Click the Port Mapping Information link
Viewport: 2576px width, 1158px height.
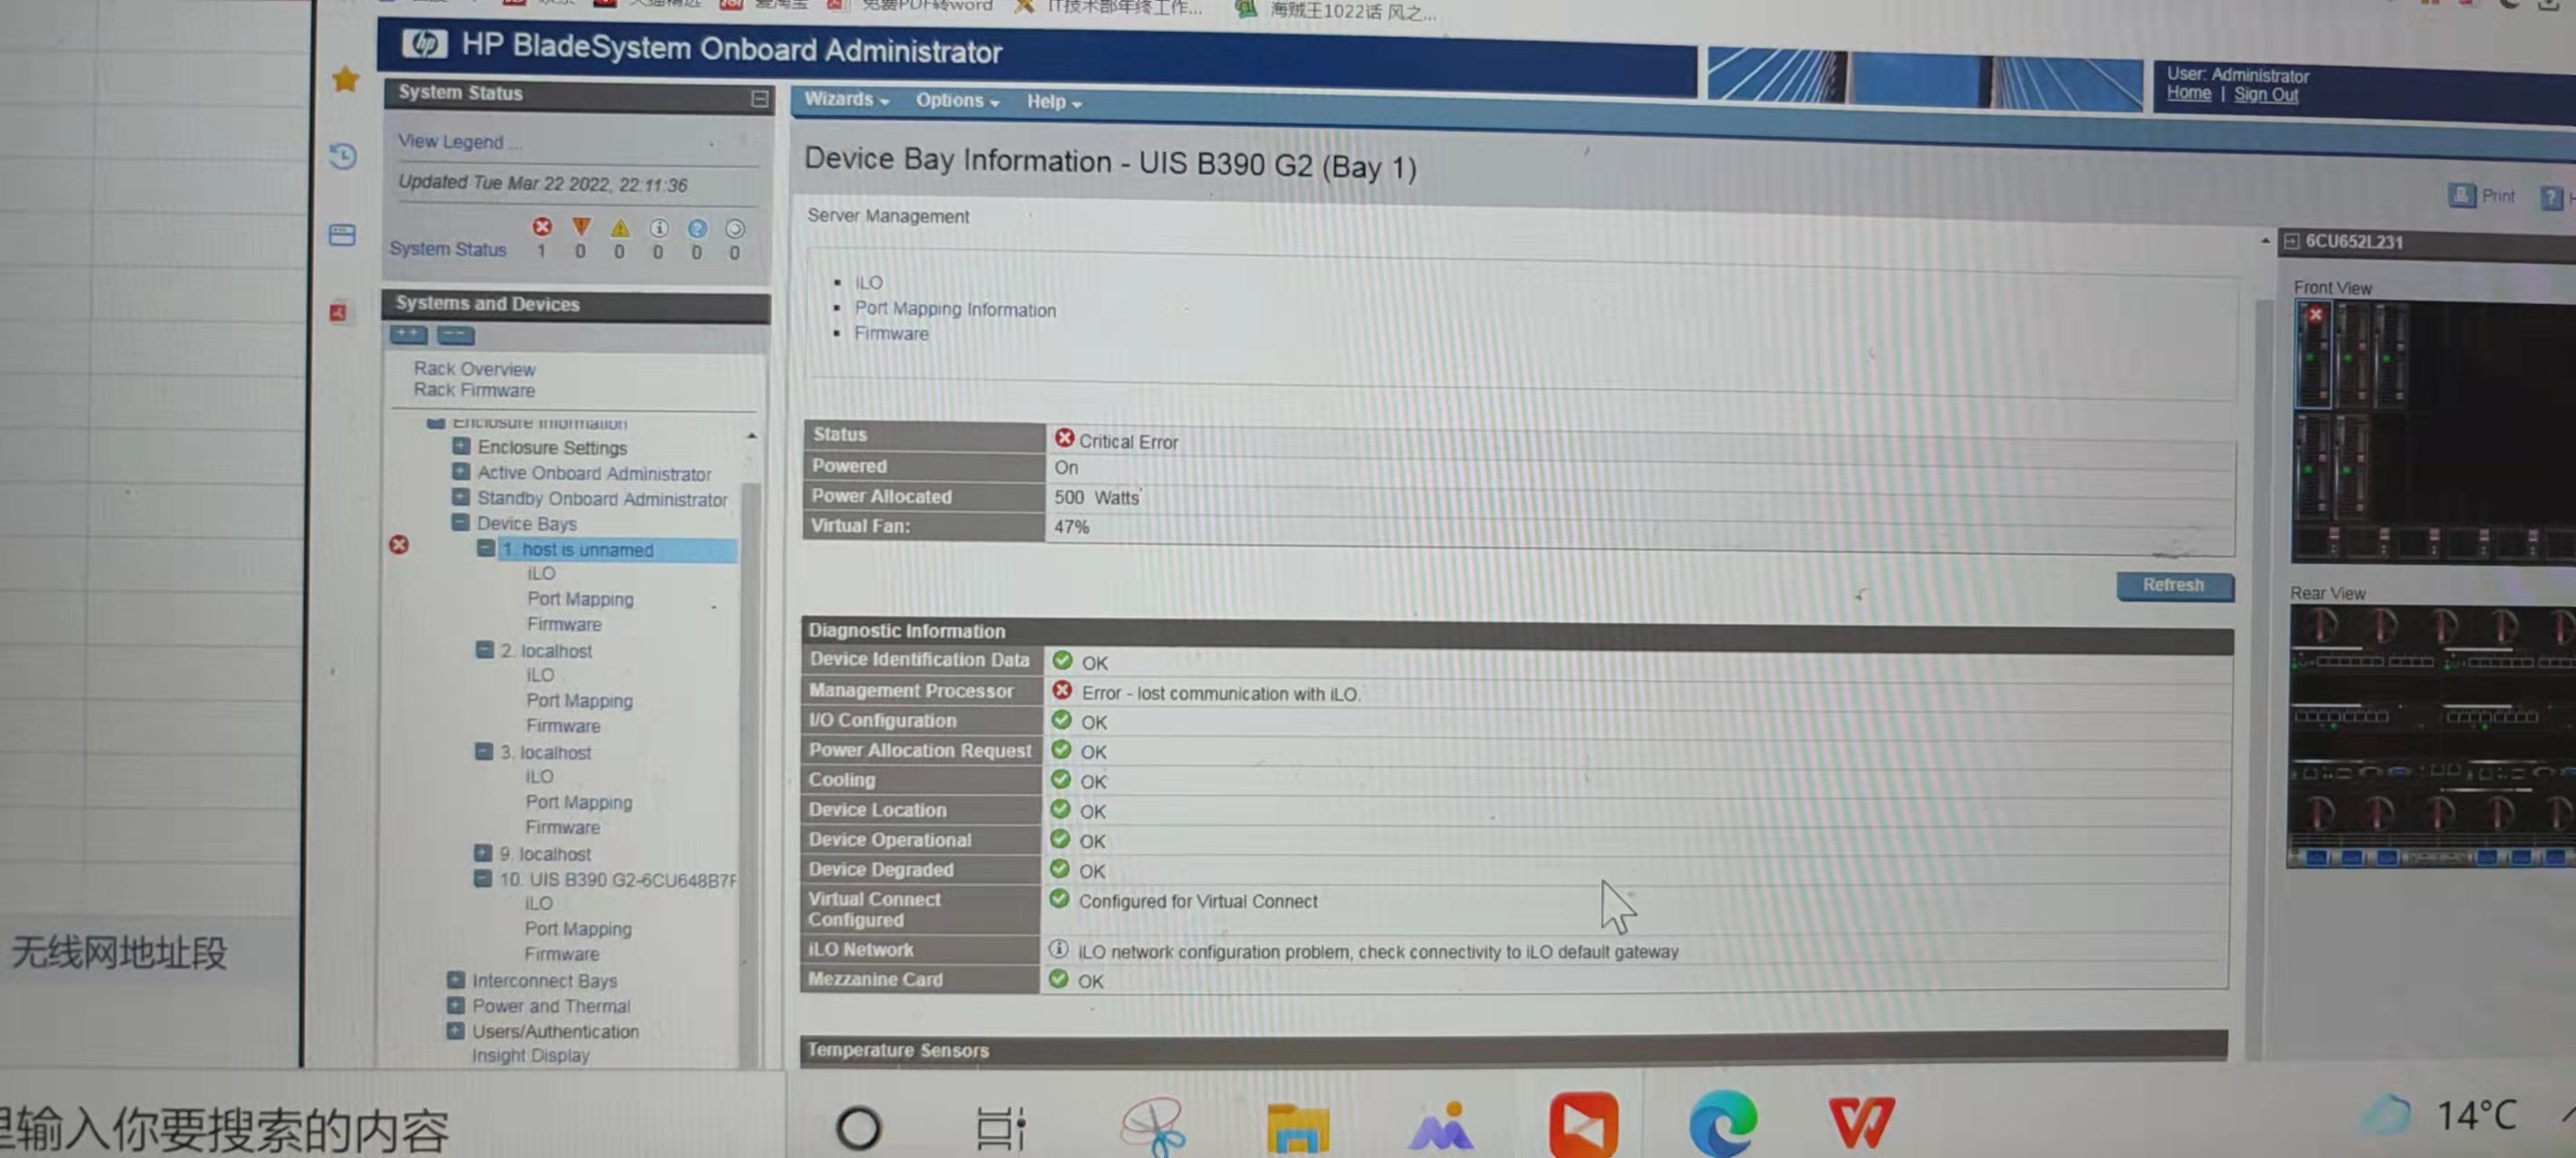click(954, 310)
